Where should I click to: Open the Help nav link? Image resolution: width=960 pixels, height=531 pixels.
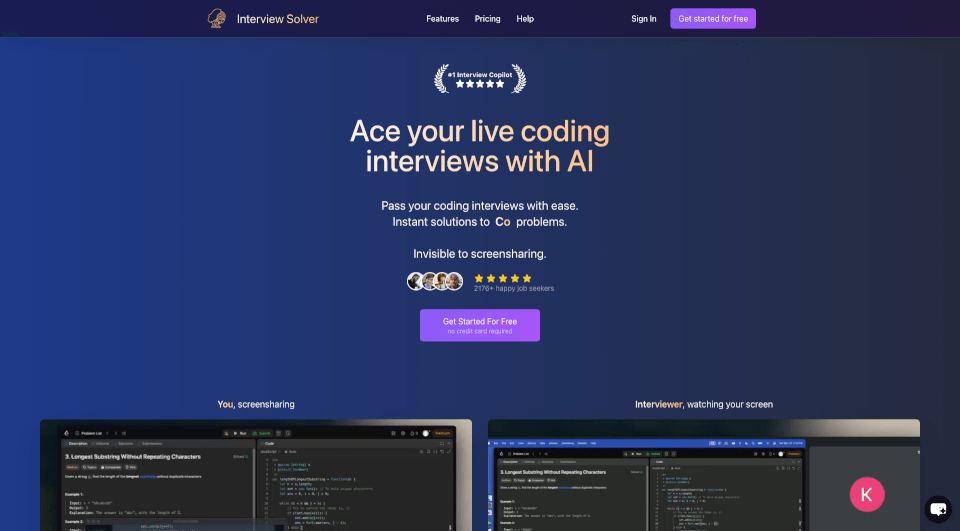pos(525,19)
